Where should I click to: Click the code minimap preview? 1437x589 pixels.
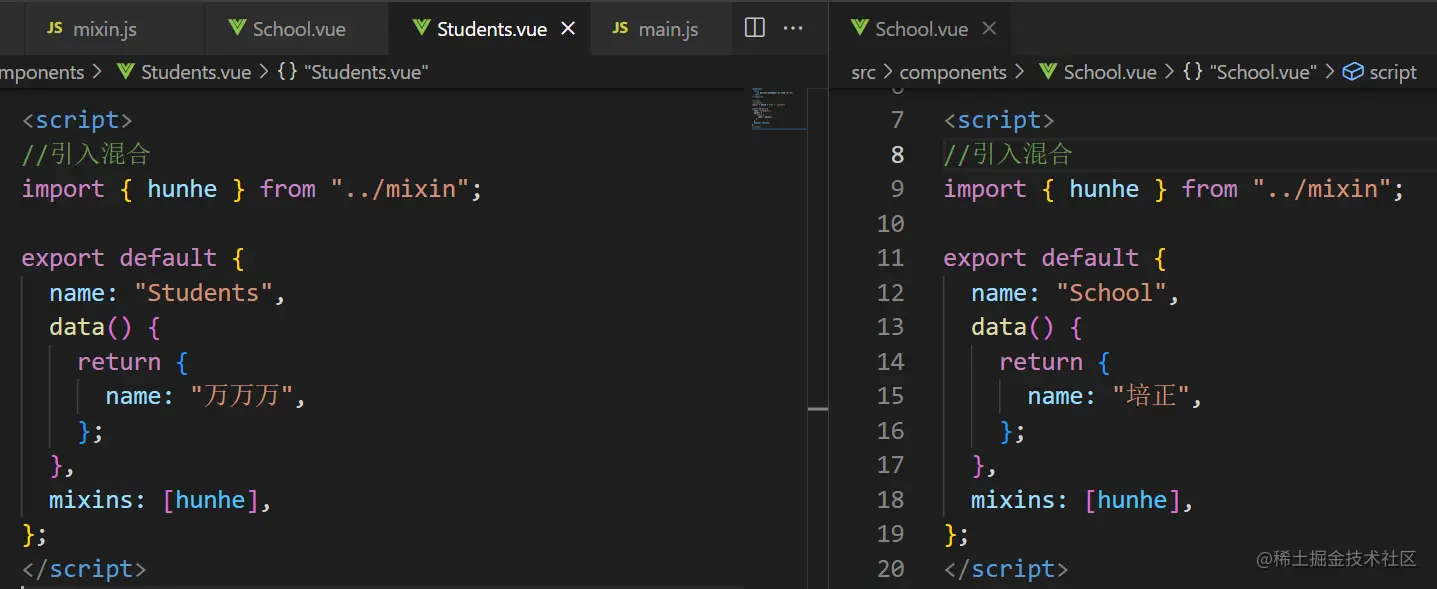pos(778,108)
